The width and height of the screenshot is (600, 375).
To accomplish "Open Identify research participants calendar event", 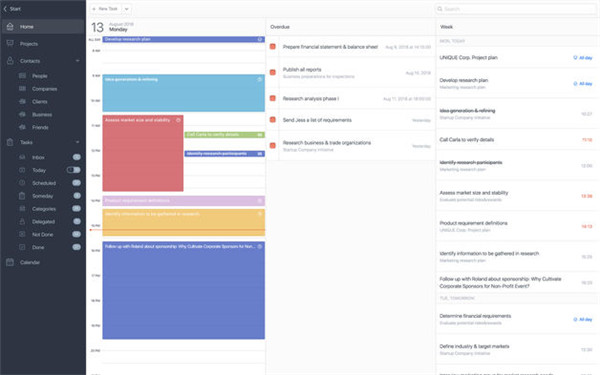I will coord(225,154).
